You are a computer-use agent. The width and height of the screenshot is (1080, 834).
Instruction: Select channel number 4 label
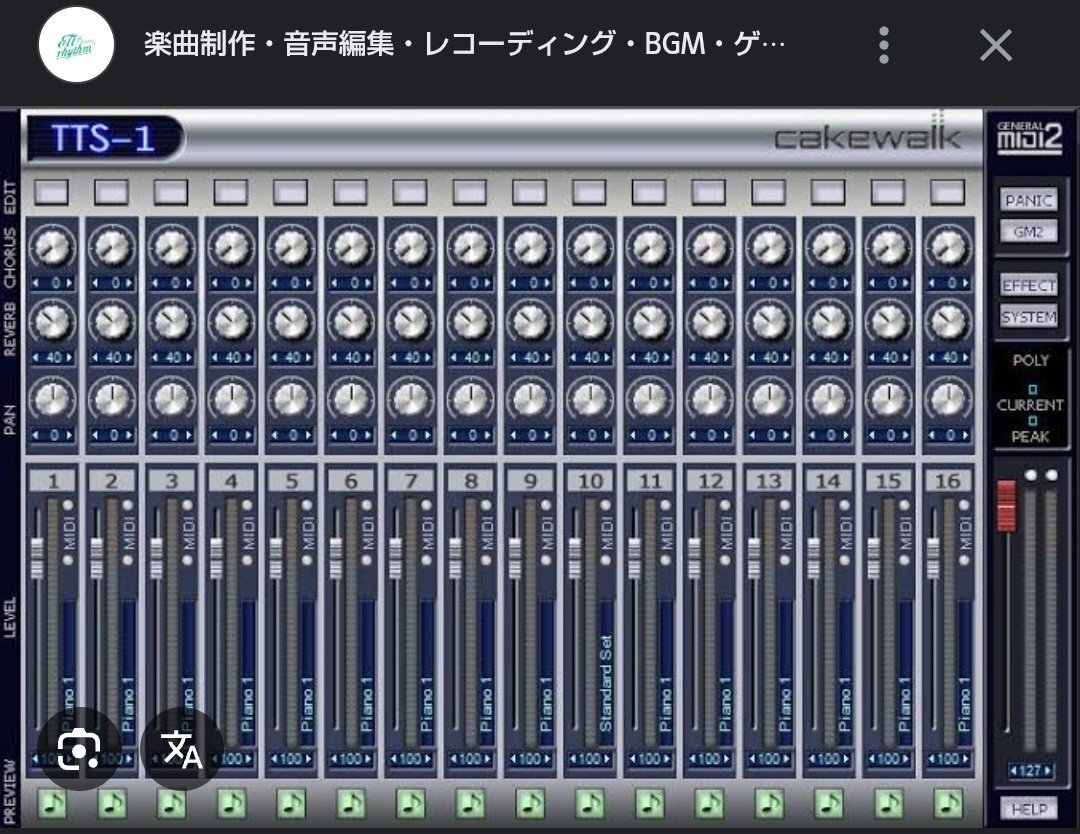[232, 481]
